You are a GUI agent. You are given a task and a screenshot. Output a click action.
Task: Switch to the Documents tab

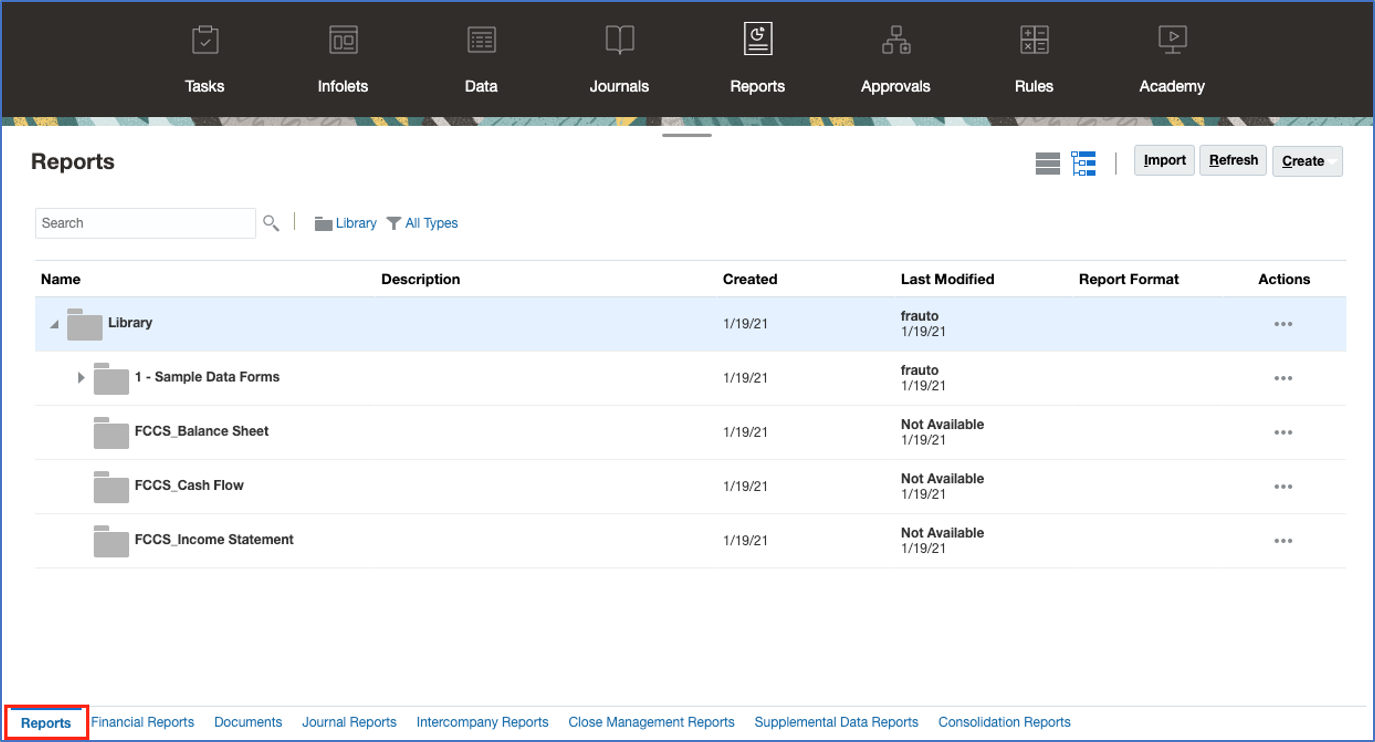[x=248, y=722]
